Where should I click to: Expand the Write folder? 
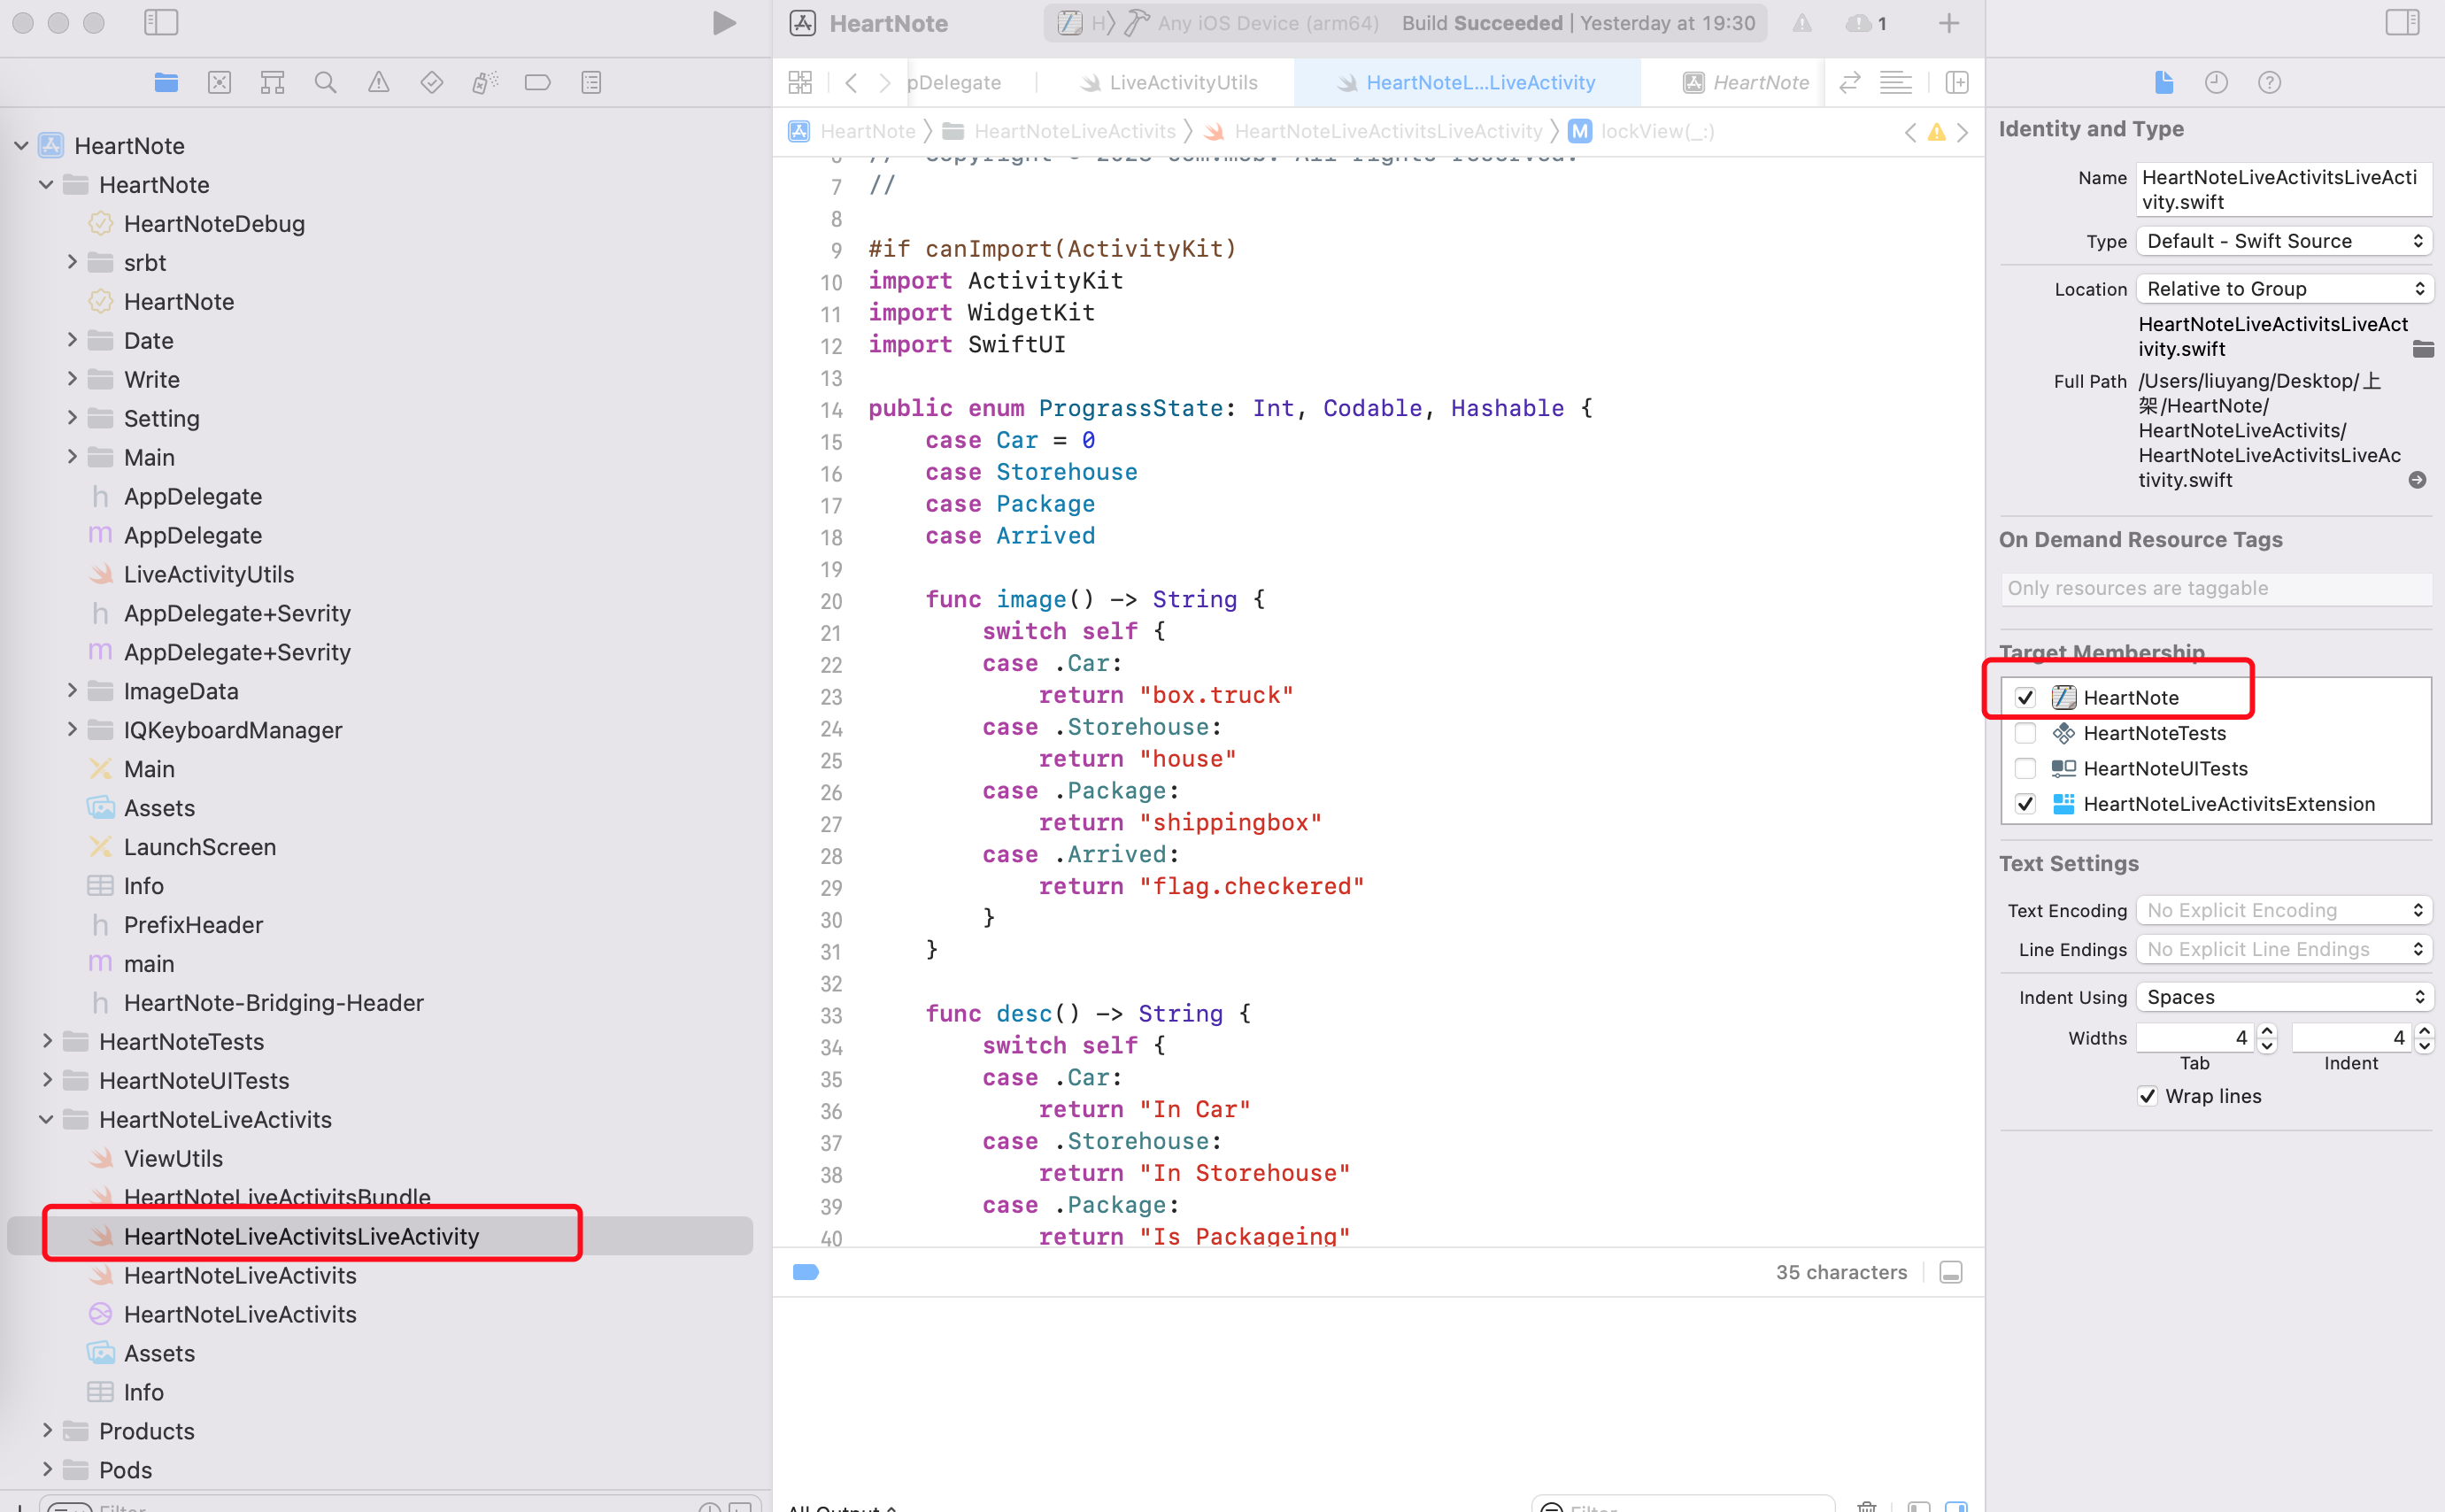pyautogui.click(x=72, y=379)
